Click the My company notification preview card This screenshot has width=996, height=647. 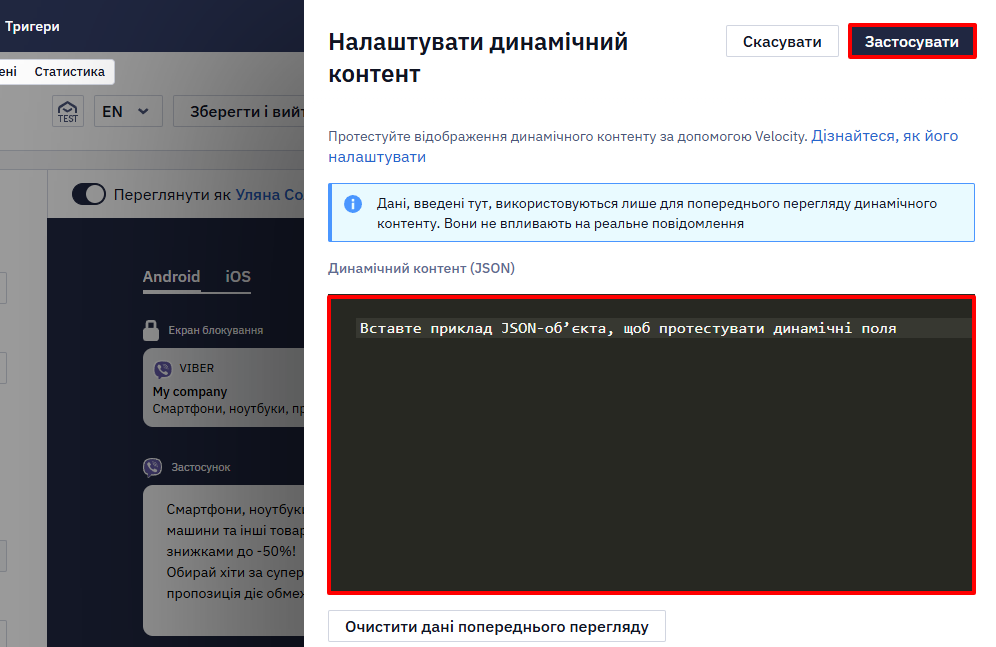coord(224,388)
